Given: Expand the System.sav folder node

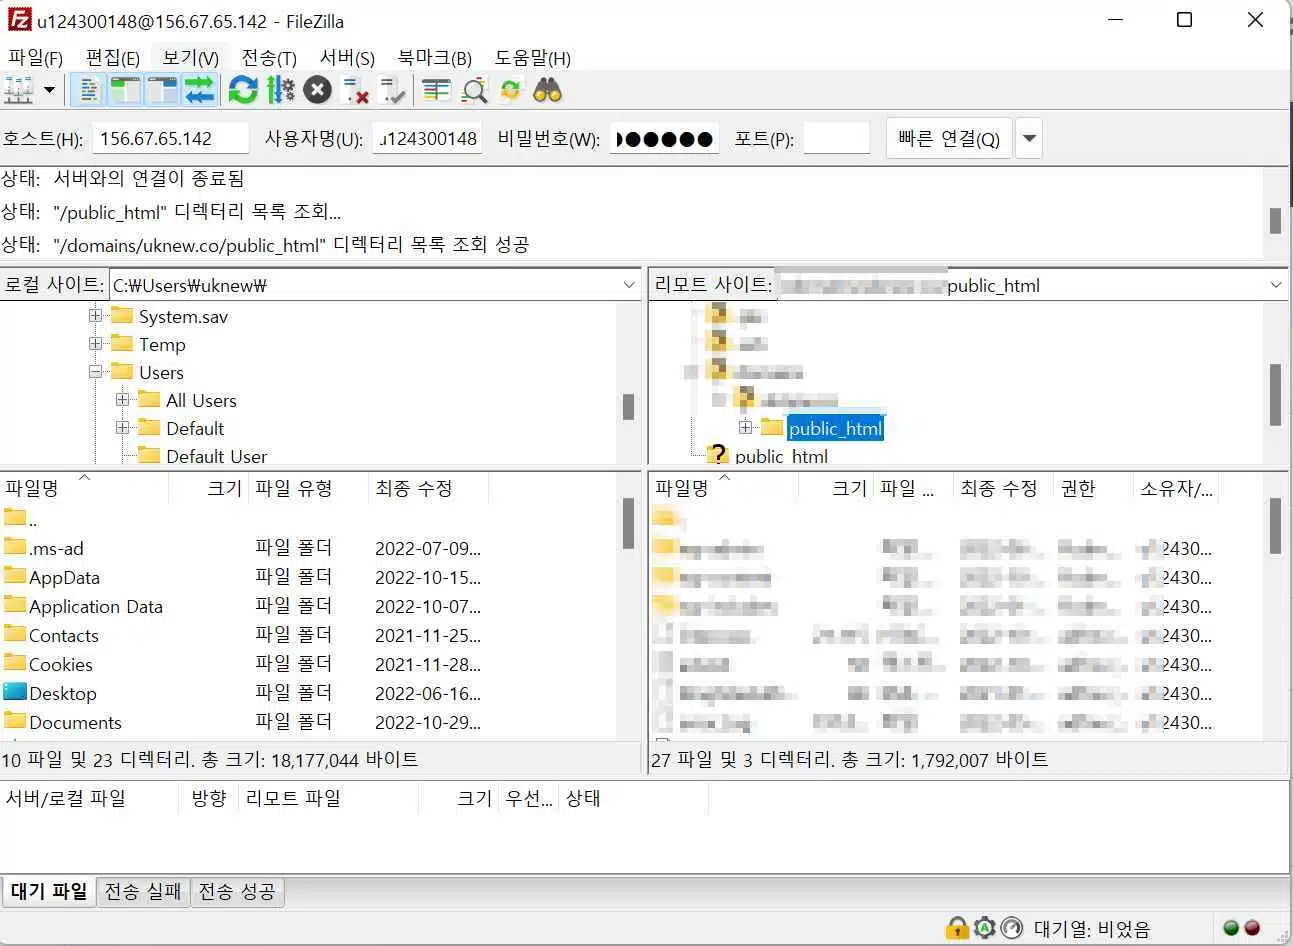Looking at the screenshot, I should tap(96, 316).
